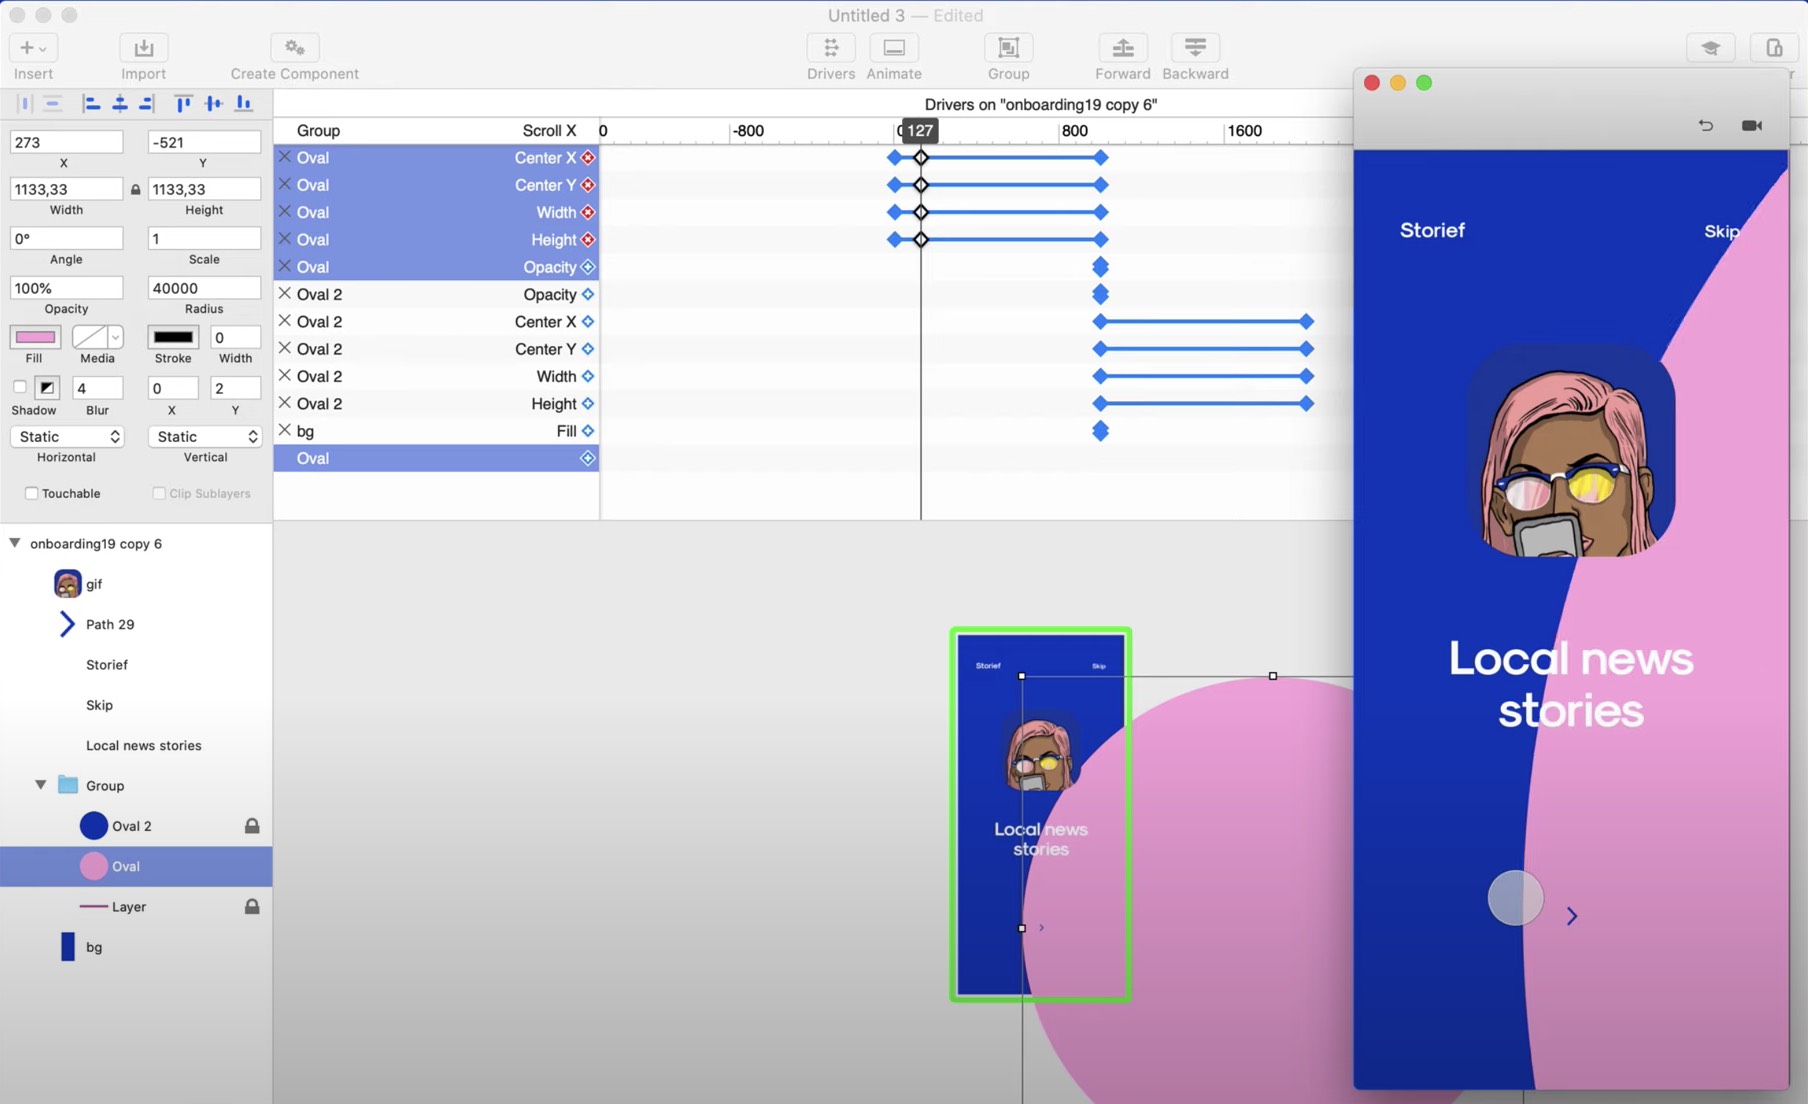Collapse the Group folder in layer list

41,785
